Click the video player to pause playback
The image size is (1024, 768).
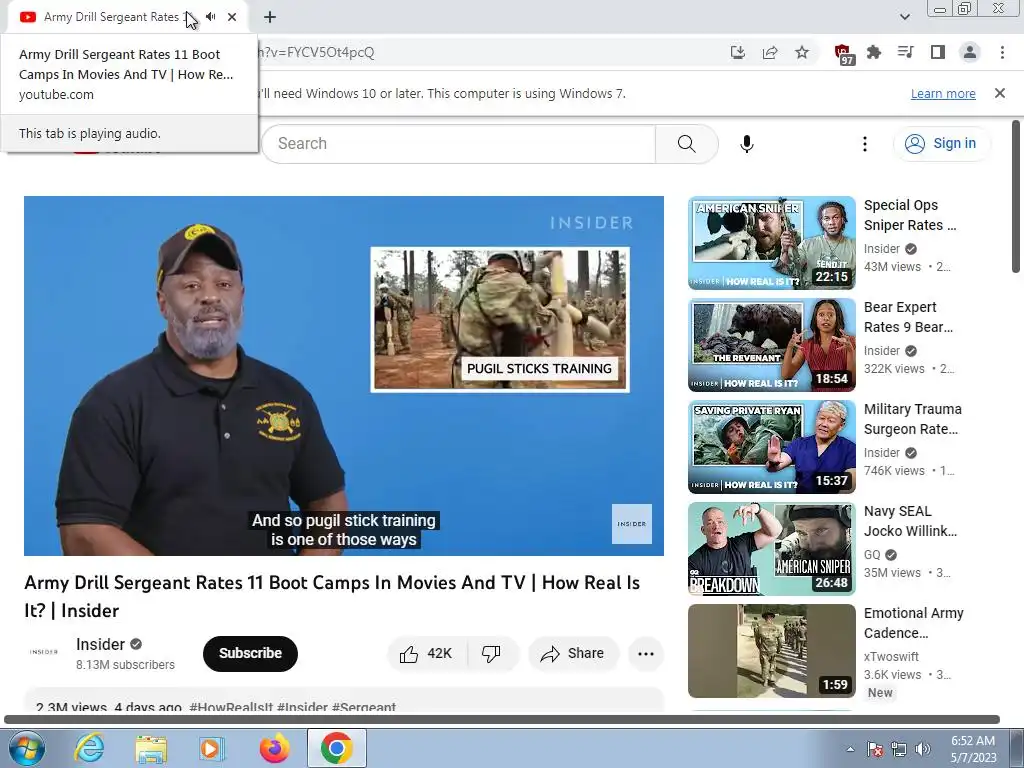tap(344, 376)
